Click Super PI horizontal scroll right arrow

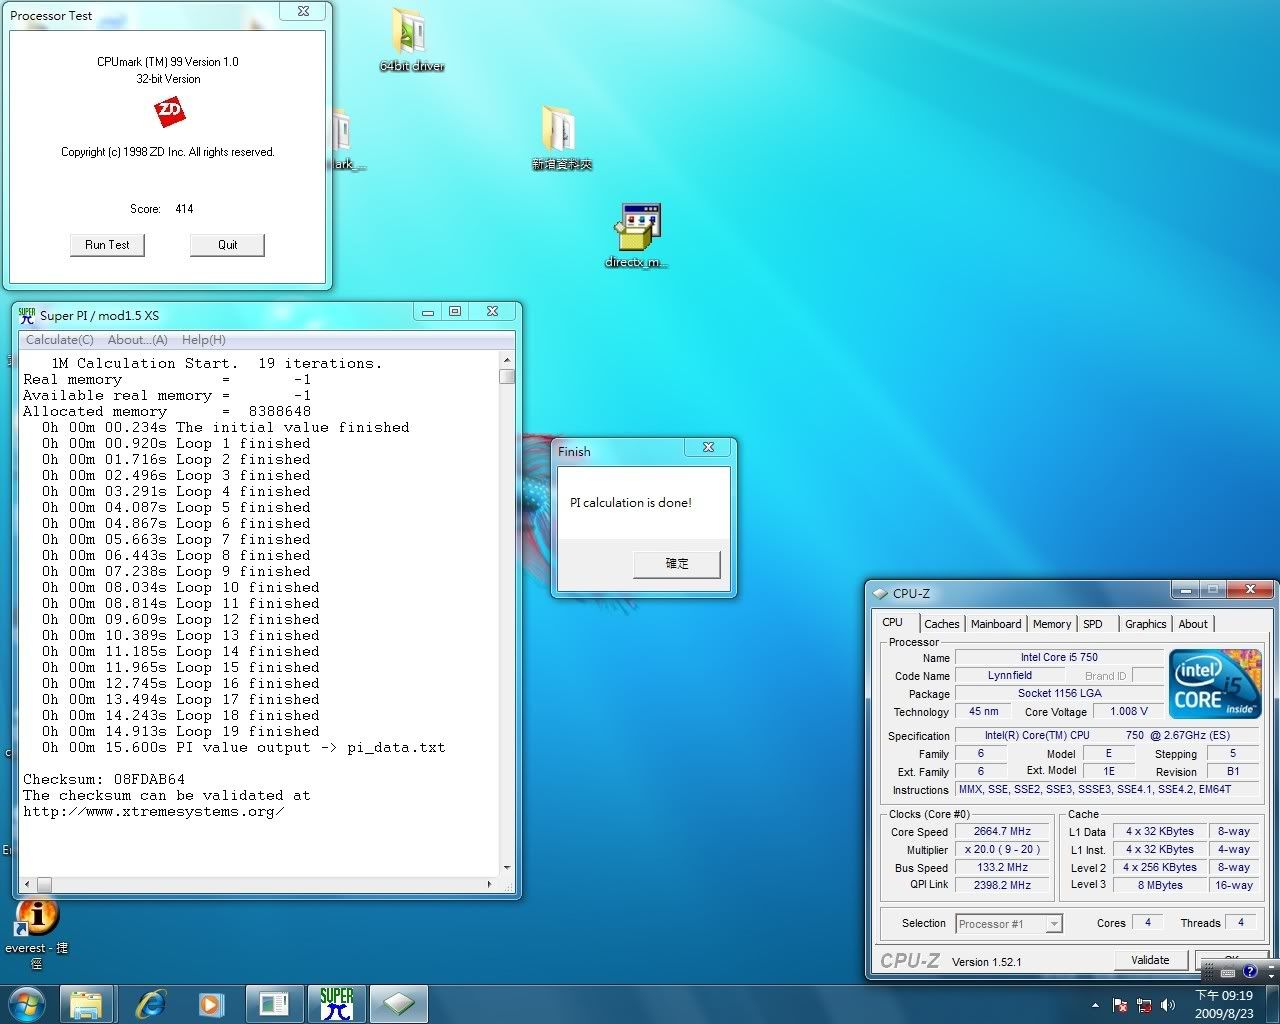pyautogui.click(x=489, y=885)
